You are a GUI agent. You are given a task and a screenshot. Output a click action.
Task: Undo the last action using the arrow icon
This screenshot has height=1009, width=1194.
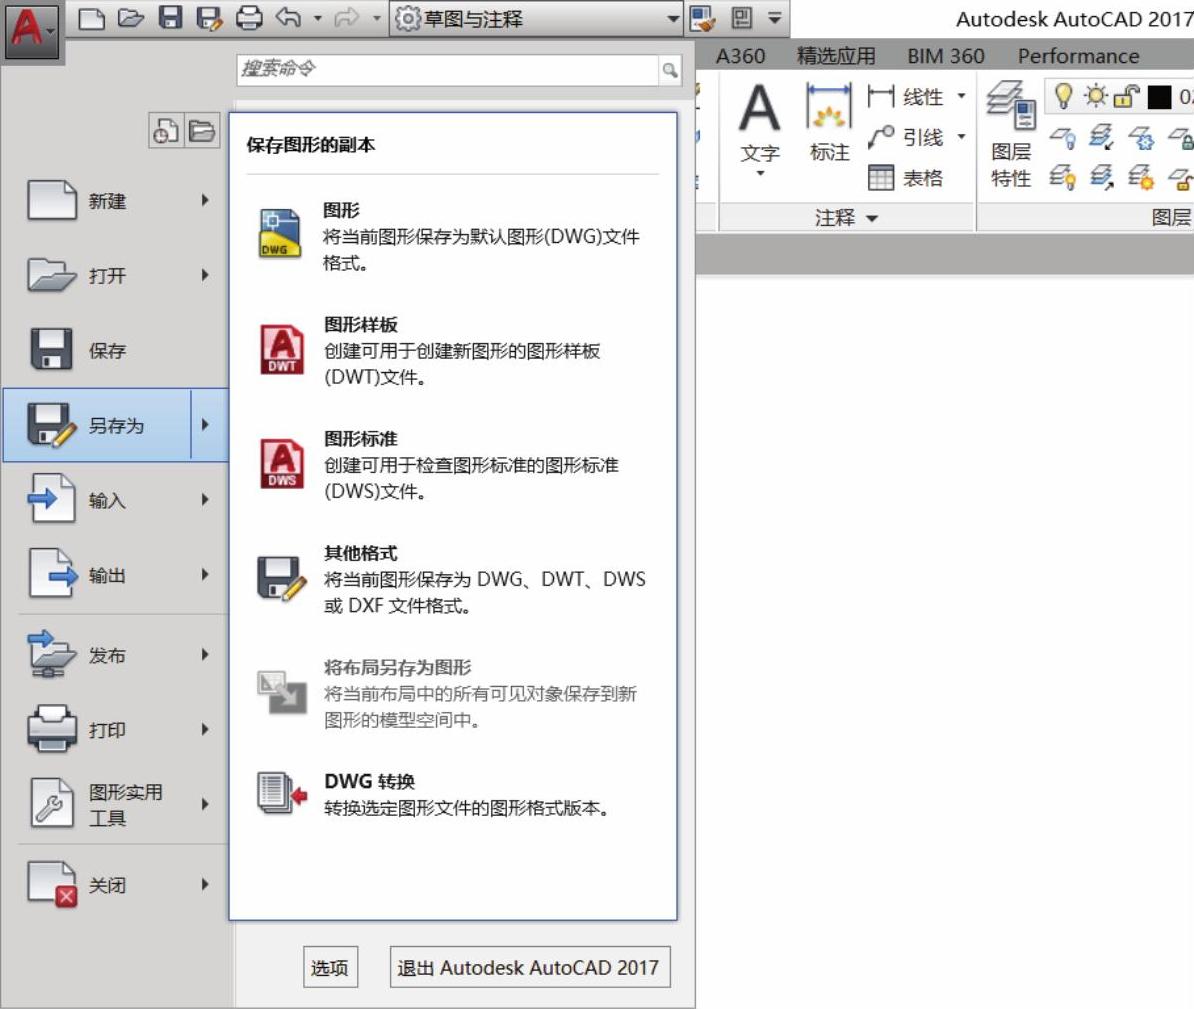[x=289, y=18]
